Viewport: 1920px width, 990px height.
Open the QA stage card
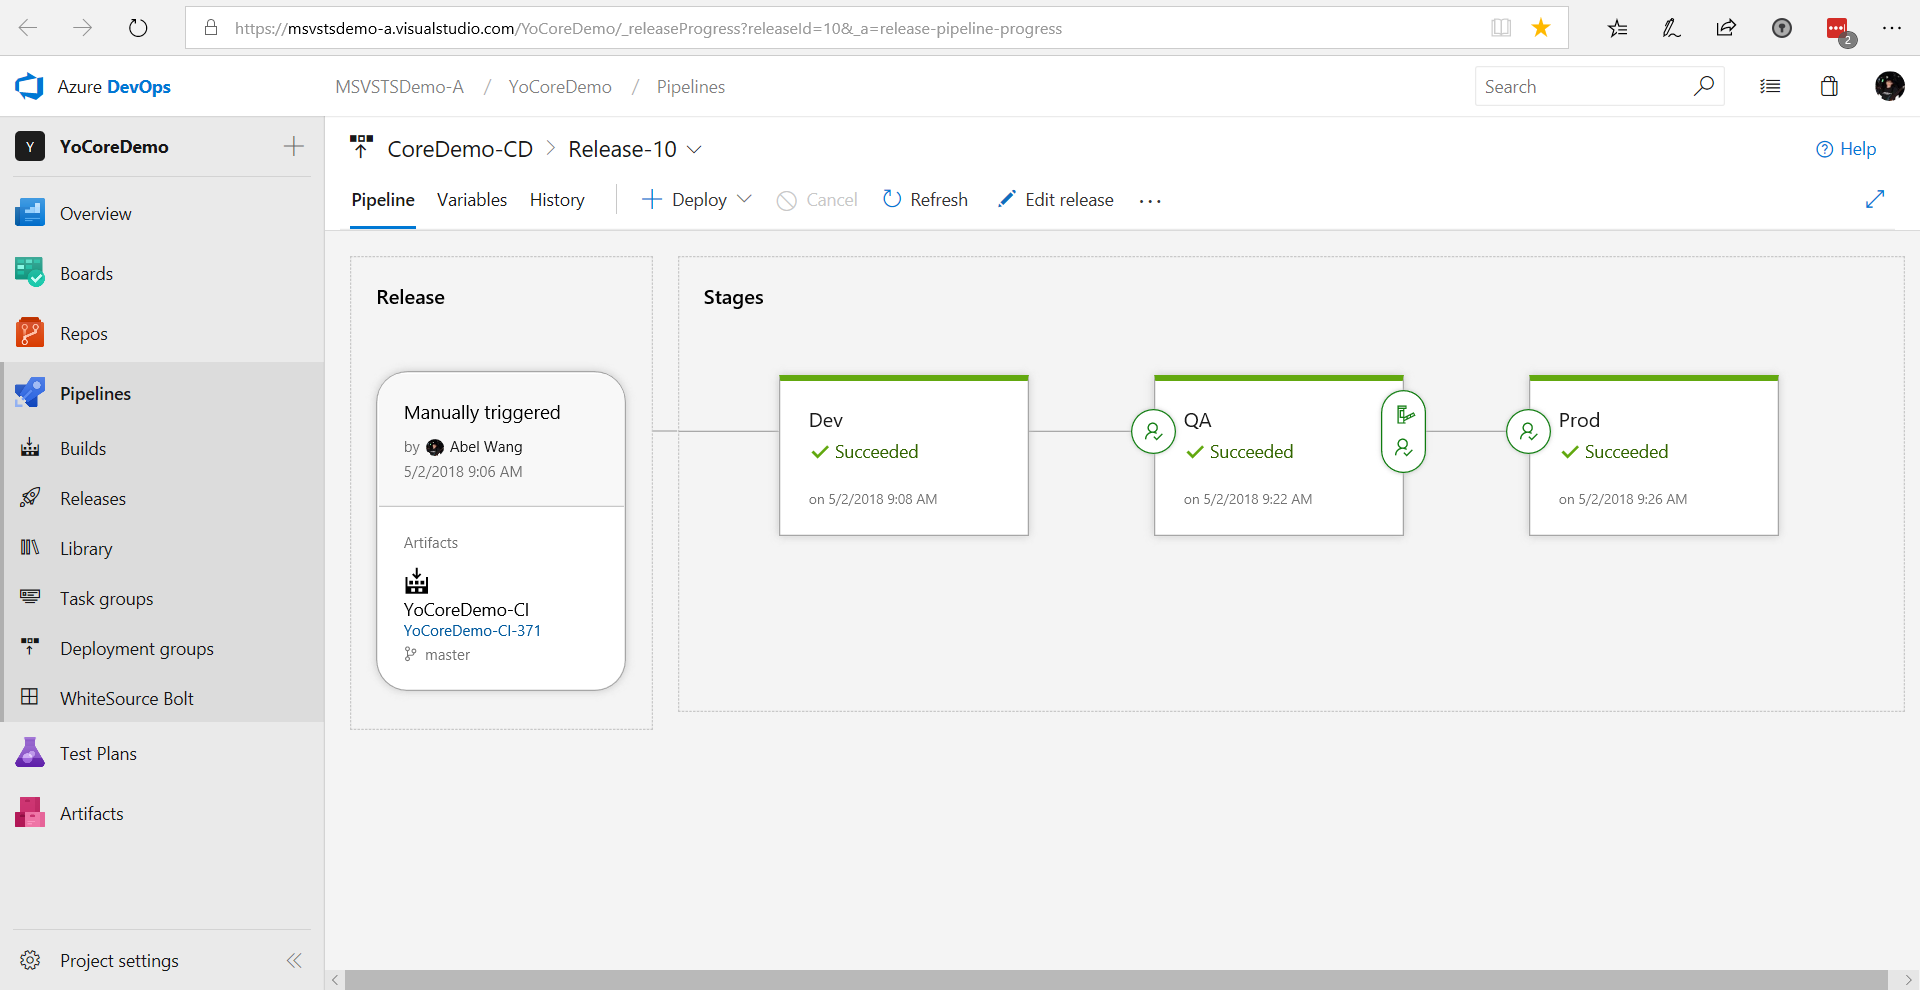[x=1278, y=455]
